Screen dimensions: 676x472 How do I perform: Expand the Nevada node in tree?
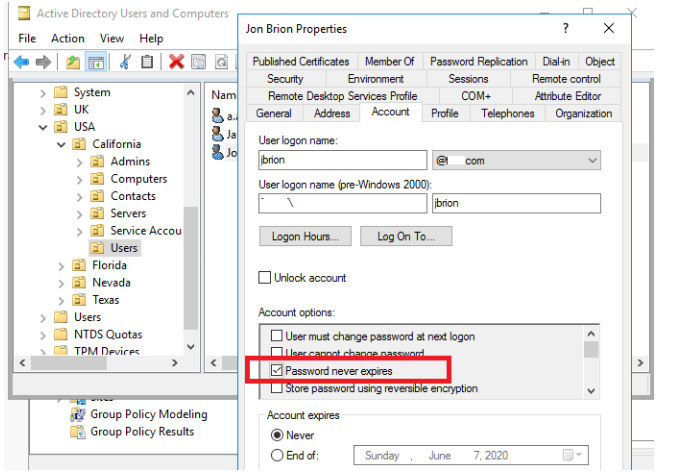point(61,284)
